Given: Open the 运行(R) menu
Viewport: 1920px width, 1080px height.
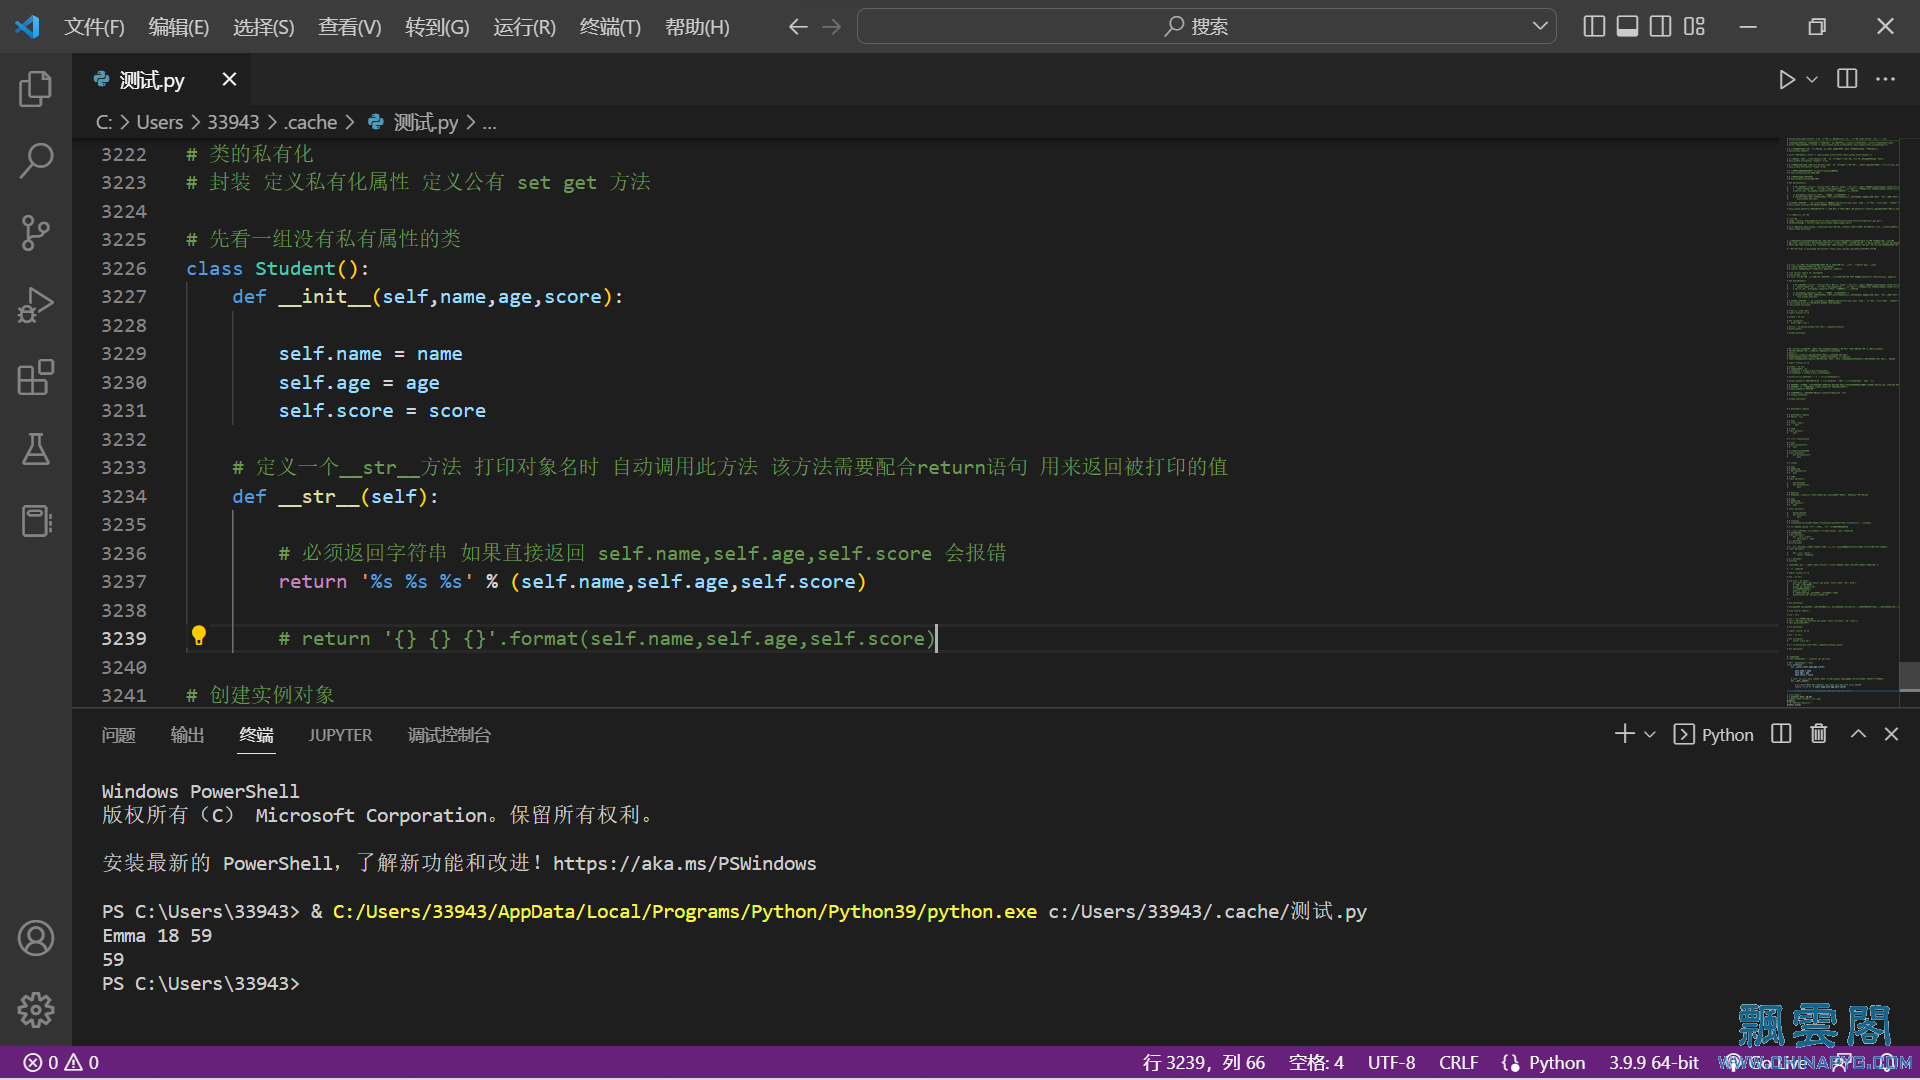Looking at the screenshot, I should [524, 27].
